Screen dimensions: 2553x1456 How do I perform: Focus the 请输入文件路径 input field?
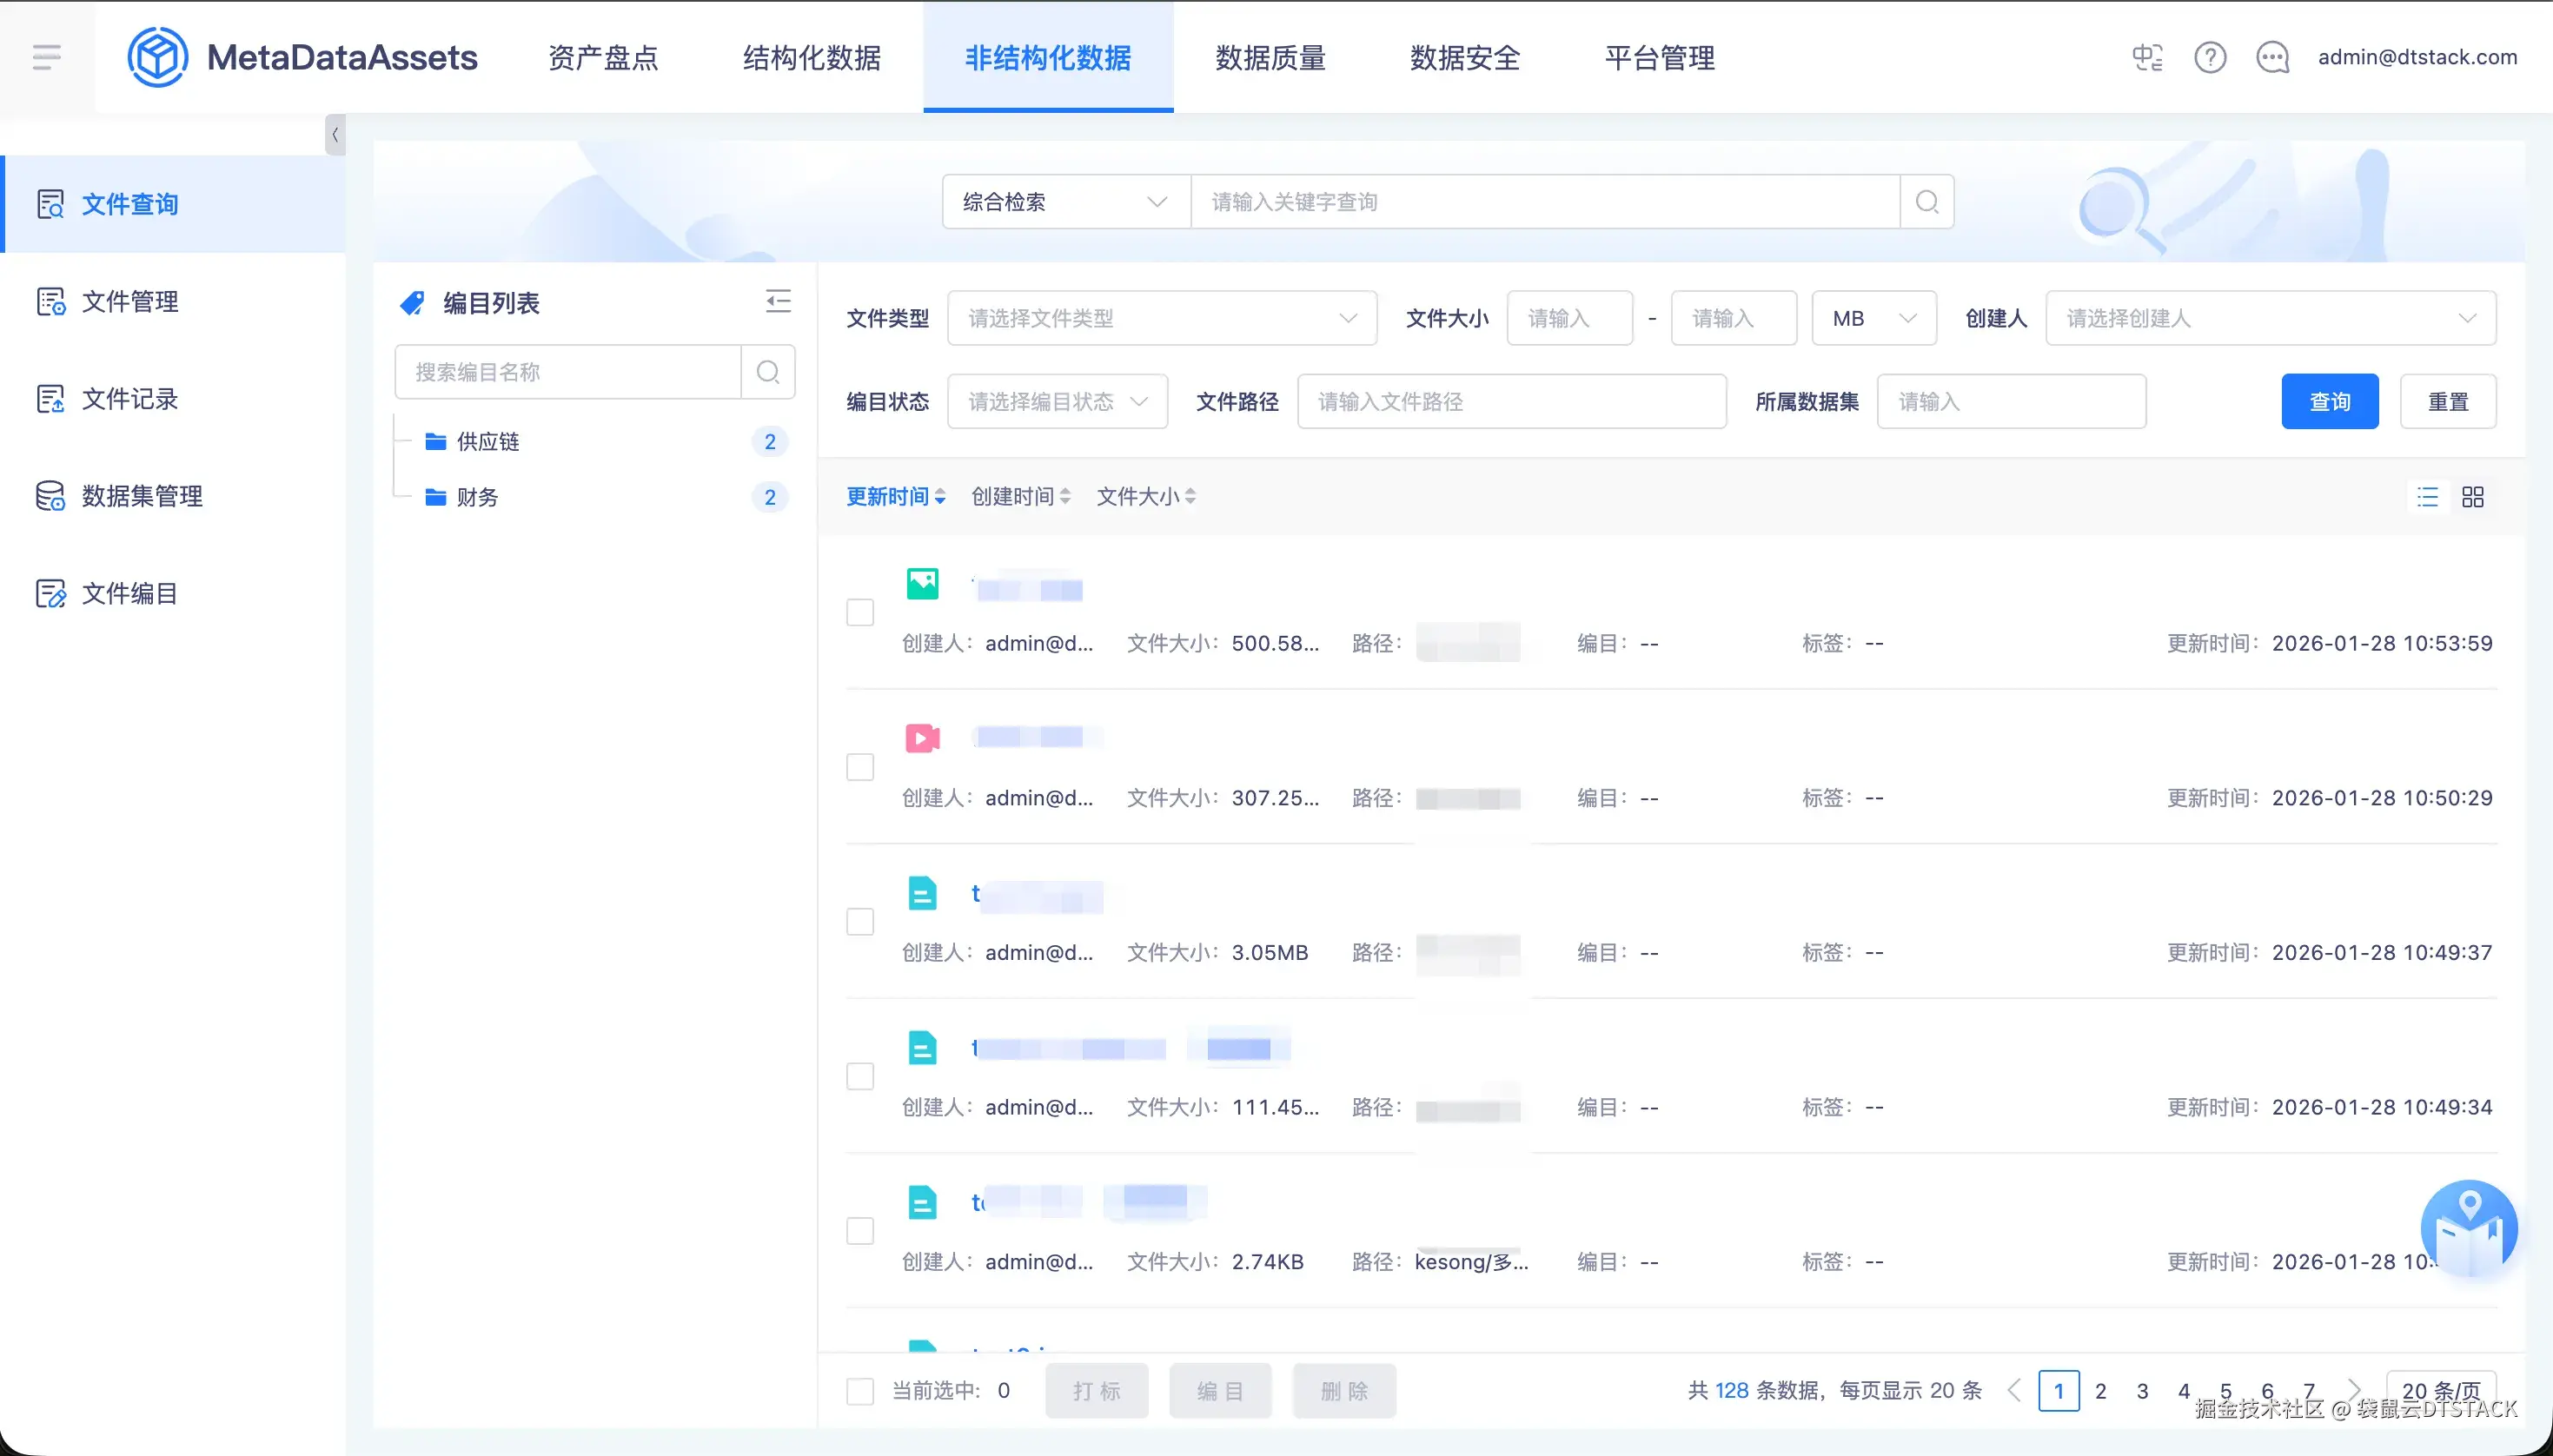pos(1511,401)
